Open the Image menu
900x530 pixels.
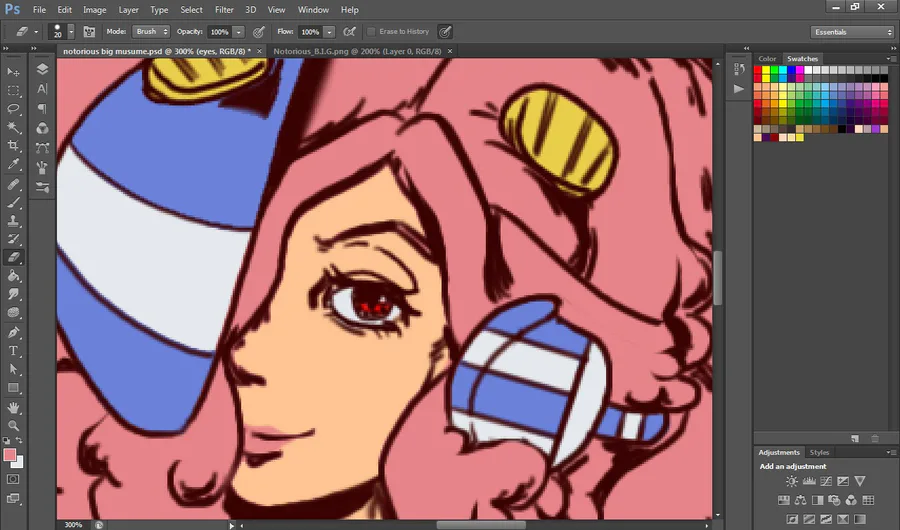click(94, 10)
